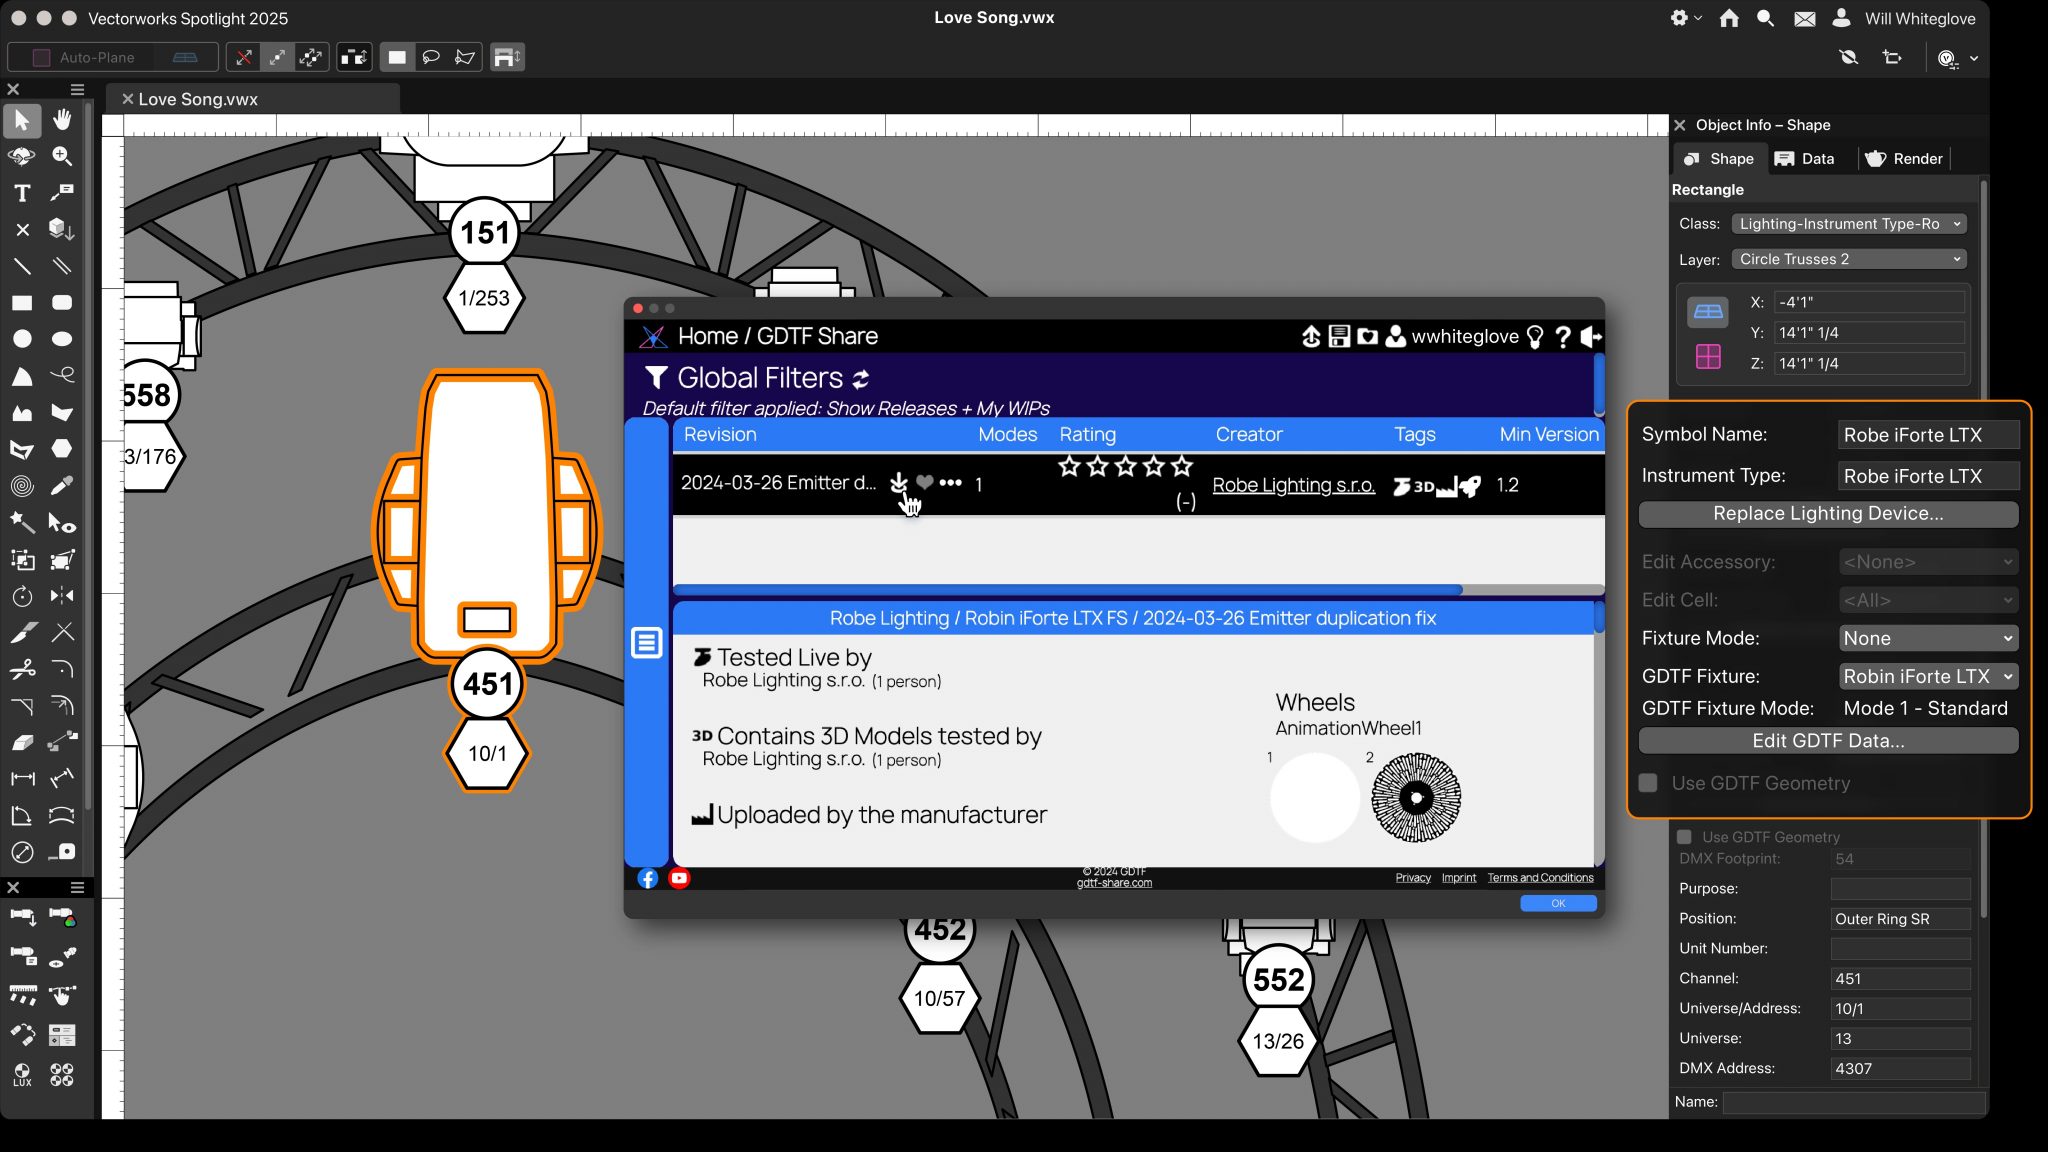Screen dimensions: 2048x1152
Task: Select the Mirror tool in tool palette
Action: 62,596
